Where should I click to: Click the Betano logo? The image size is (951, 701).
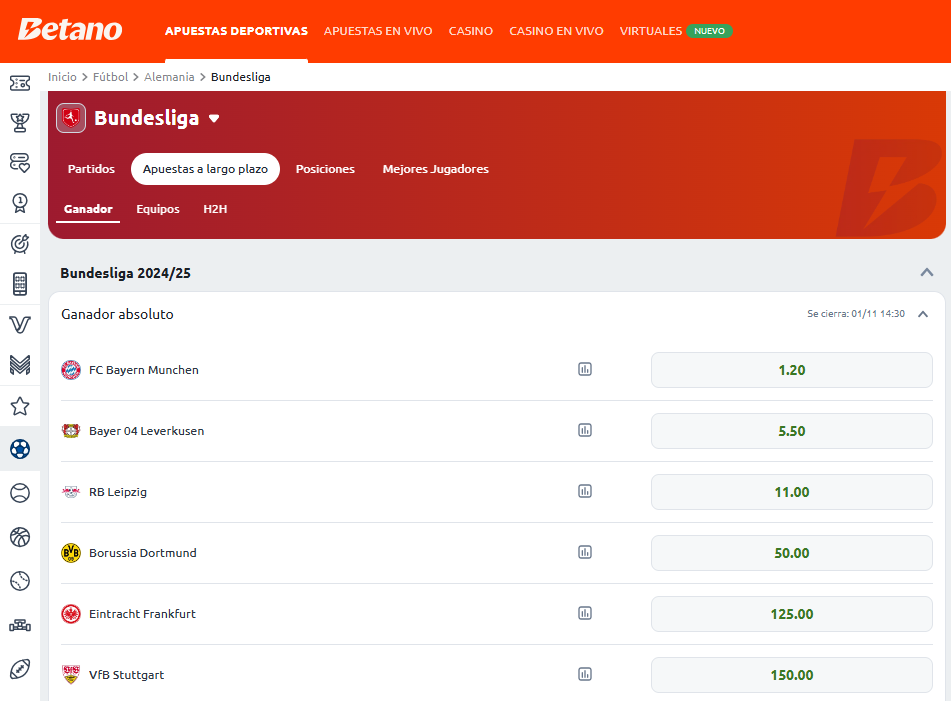(70, 30)
